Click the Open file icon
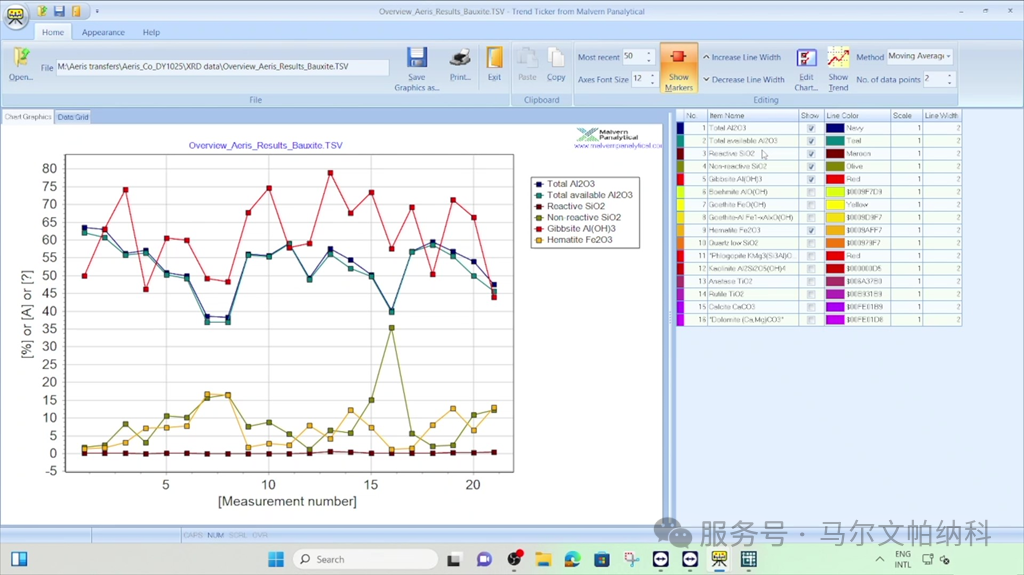Image resolution: width=1024 pixels, height=575 pixels. pyautogui.click(x=21, y=59)
